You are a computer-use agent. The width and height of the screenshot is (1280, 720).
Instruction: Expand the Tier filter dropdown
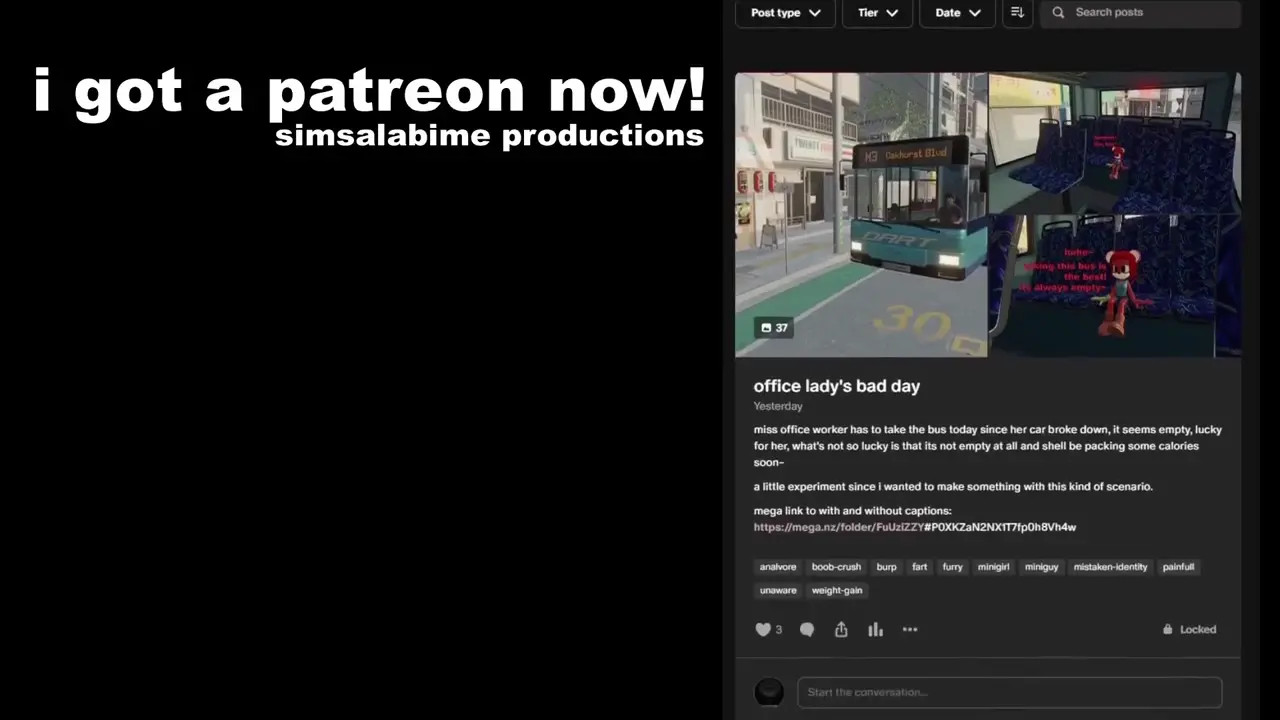[877, 13]
